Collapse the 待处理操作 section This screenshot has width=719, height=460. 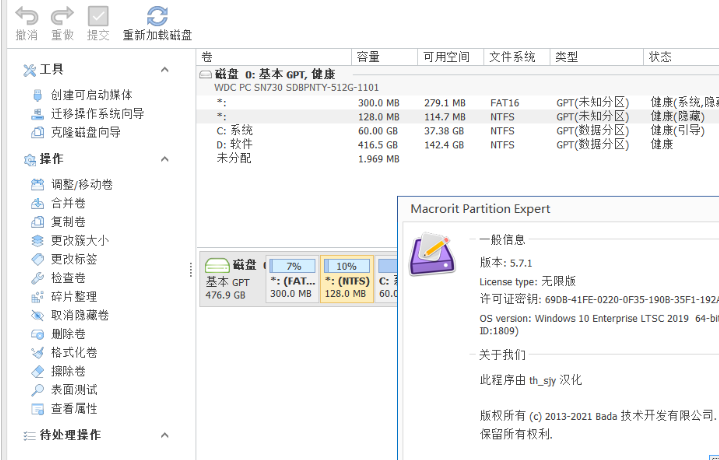point(165,435)
